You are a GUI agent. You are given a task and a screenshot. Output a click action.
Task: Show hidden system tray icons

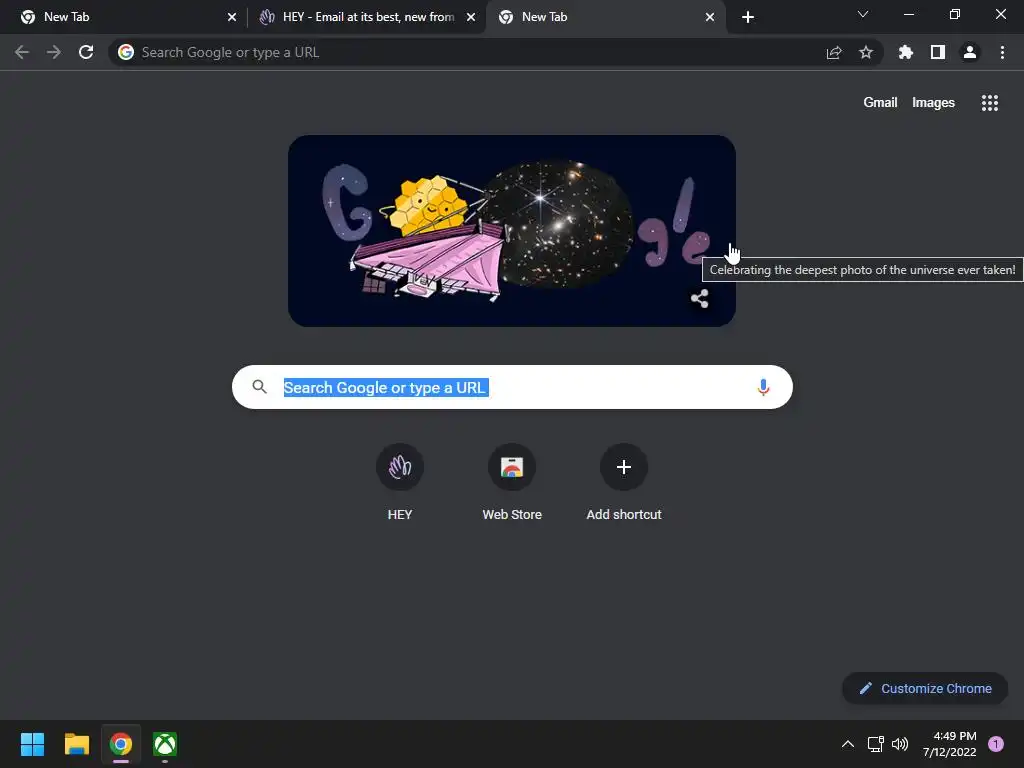click(848, 744)
